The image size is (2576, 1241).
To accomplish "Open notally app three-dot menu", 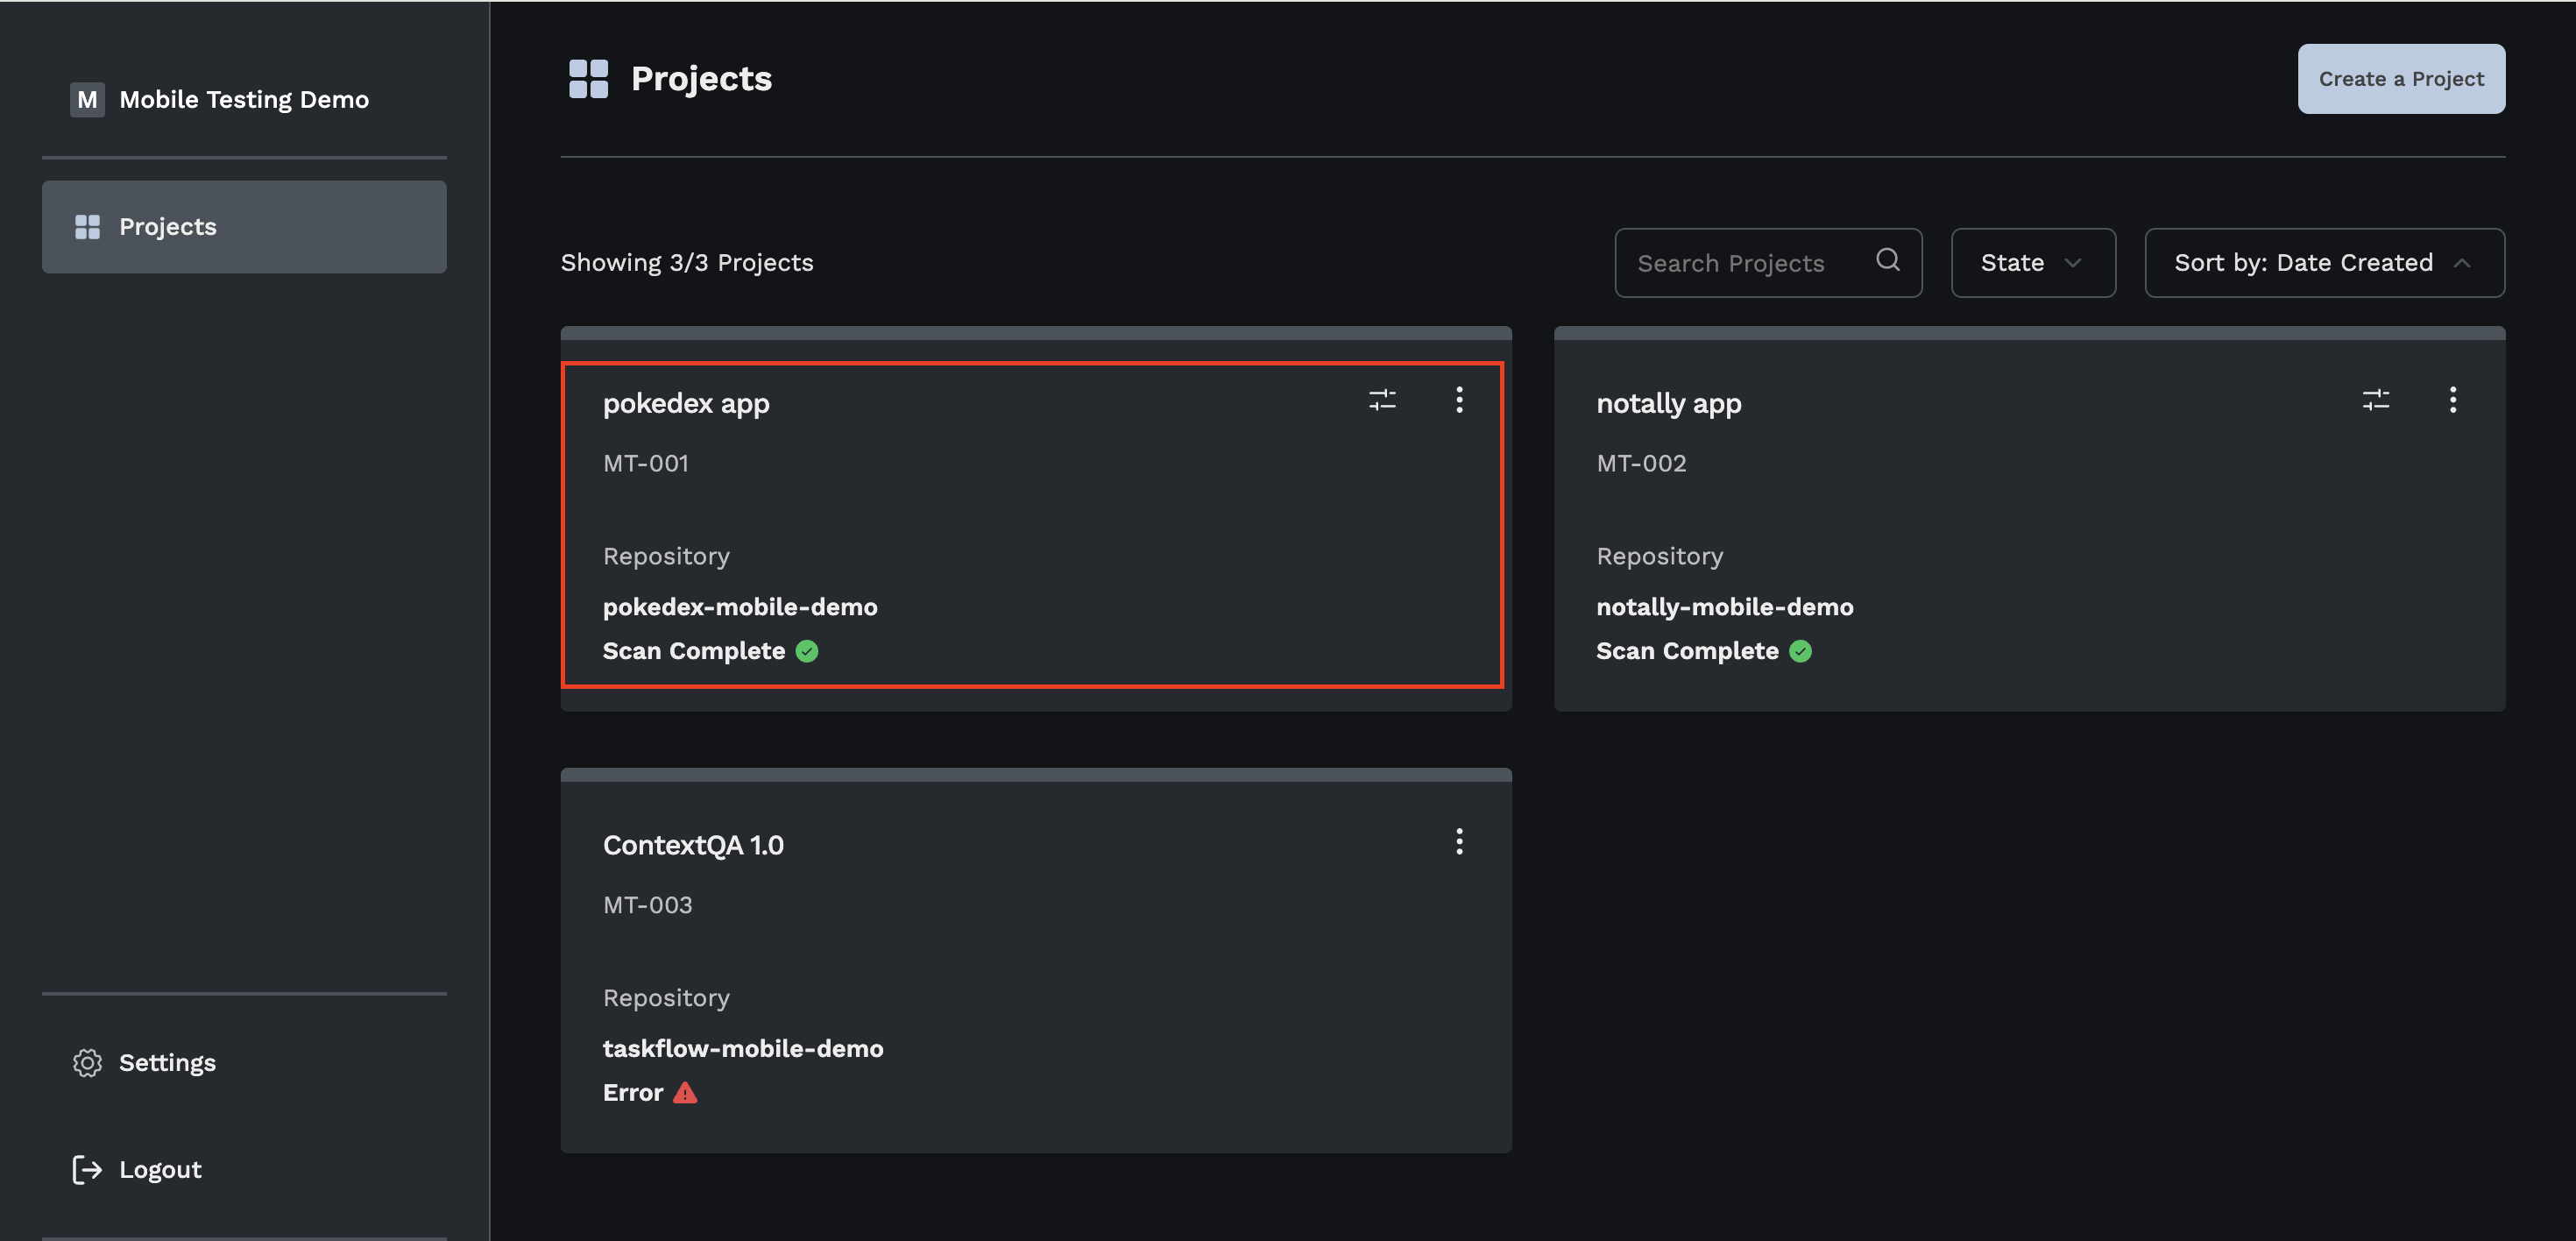I will 2452,401.
